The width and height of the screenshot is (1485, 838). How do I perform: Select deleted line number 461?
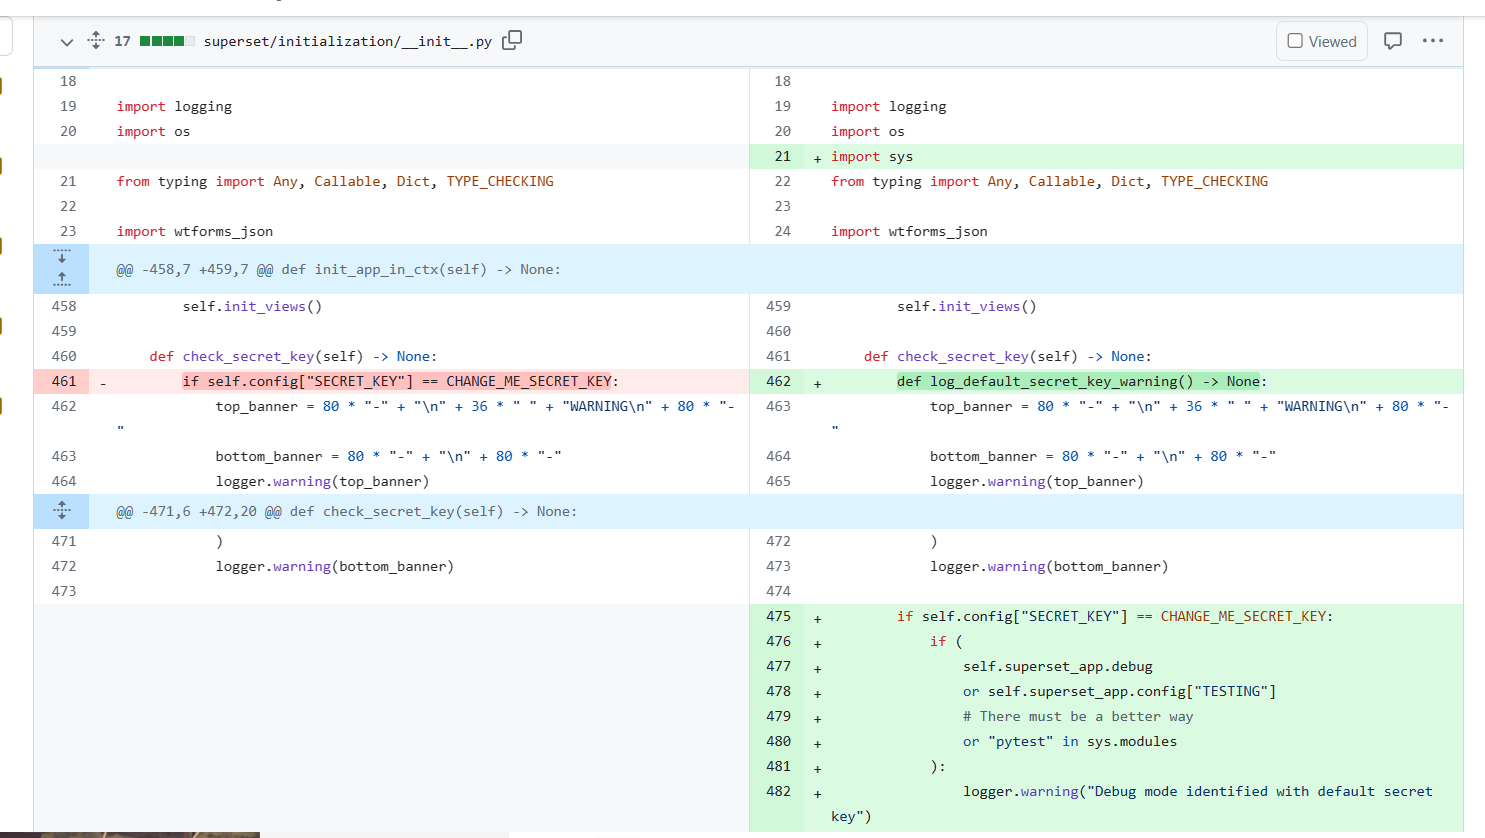point(64,381)
